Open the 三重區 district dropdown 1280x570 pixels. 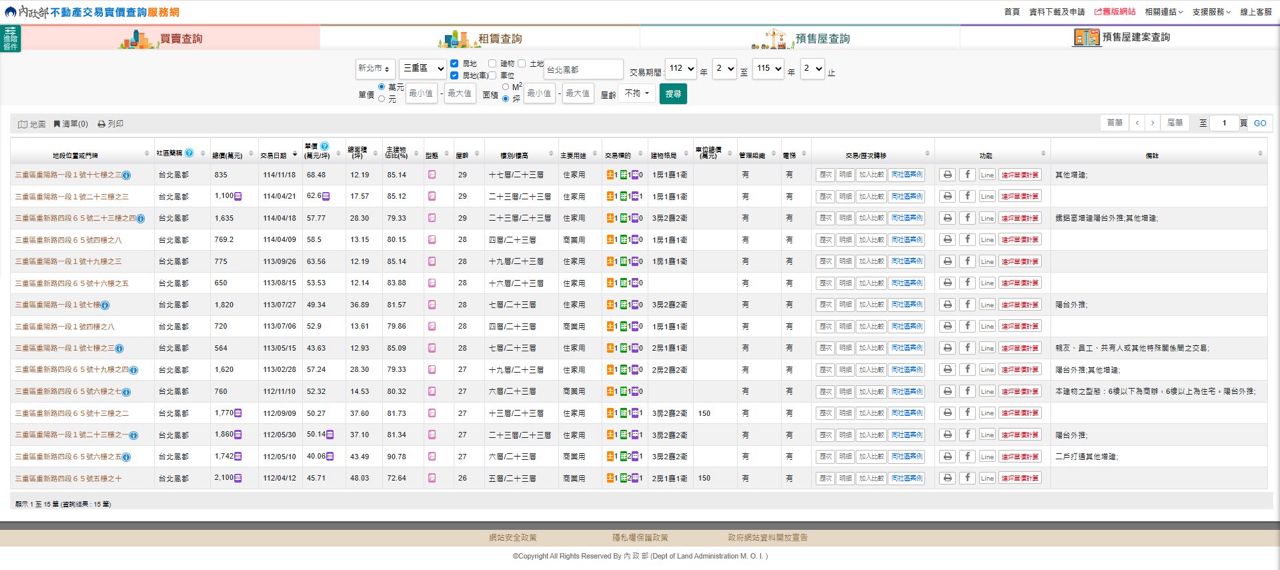(422, 69)
